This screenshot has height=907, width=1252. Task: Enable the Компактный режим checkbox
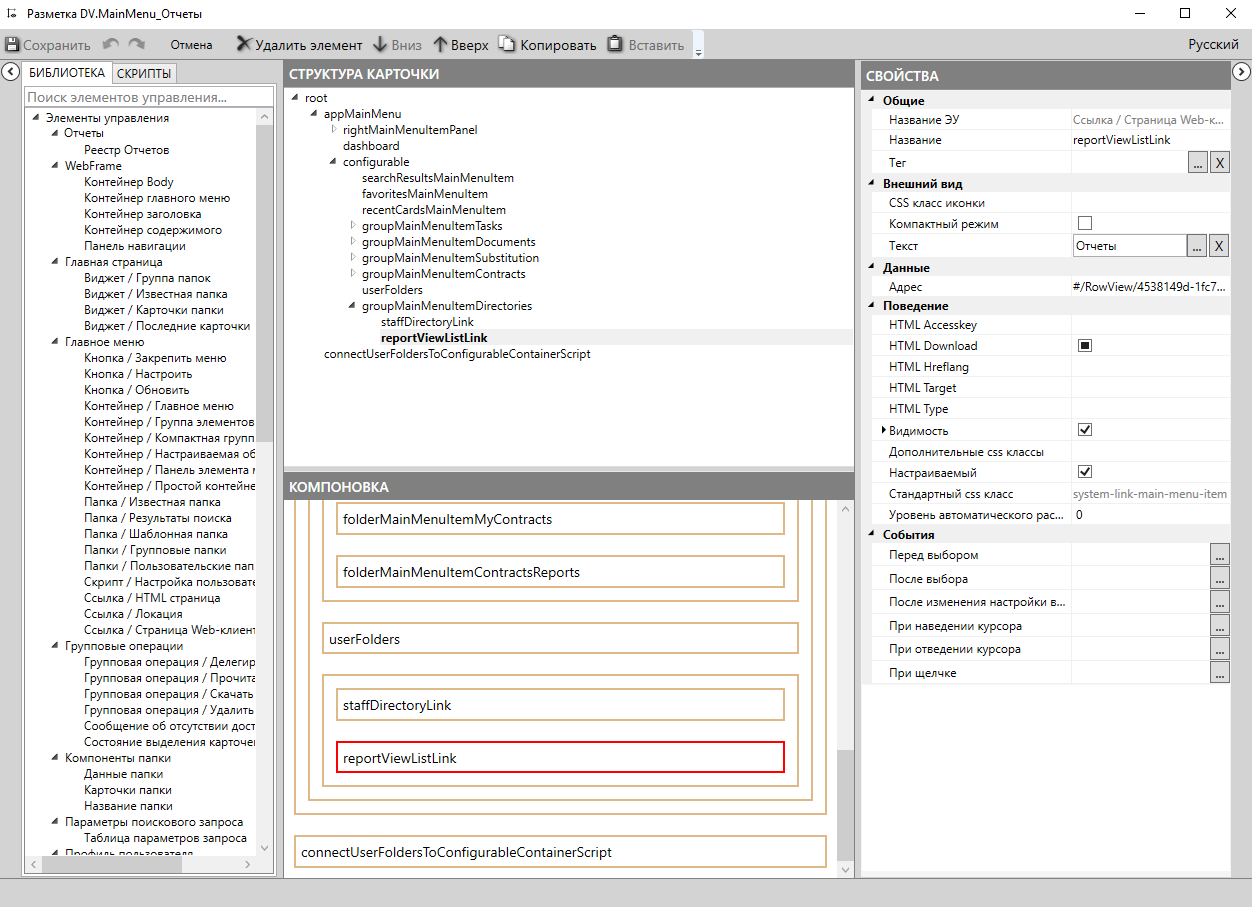(1084, 223)
